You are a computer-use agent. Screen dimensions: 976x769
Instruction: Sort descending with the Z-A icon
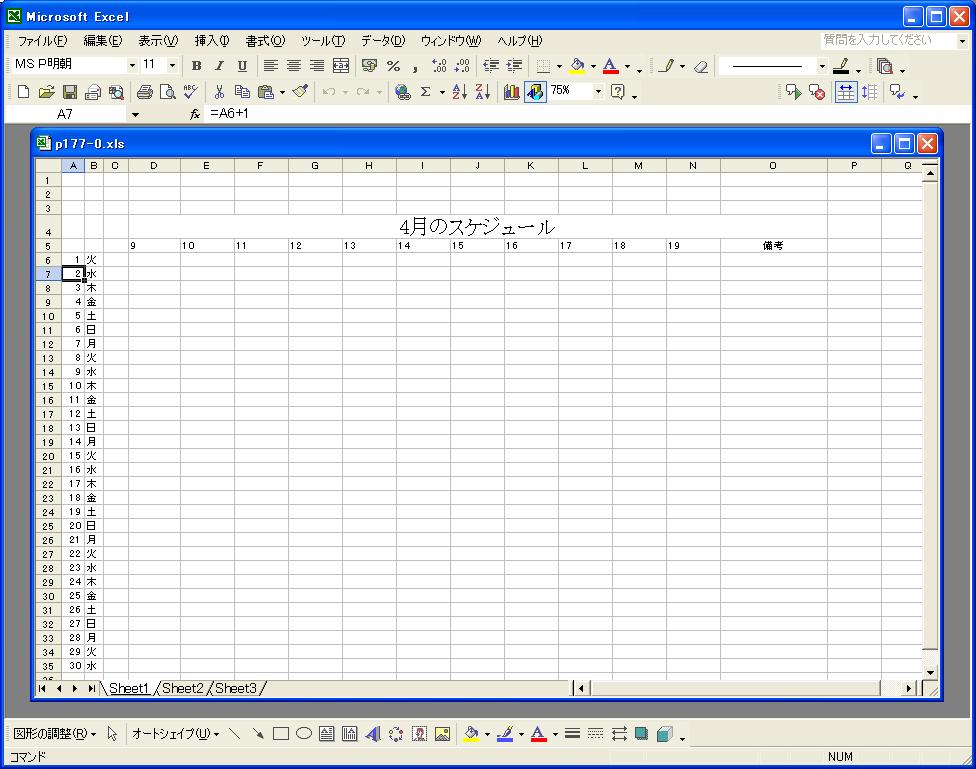click(x=482, y=92)
